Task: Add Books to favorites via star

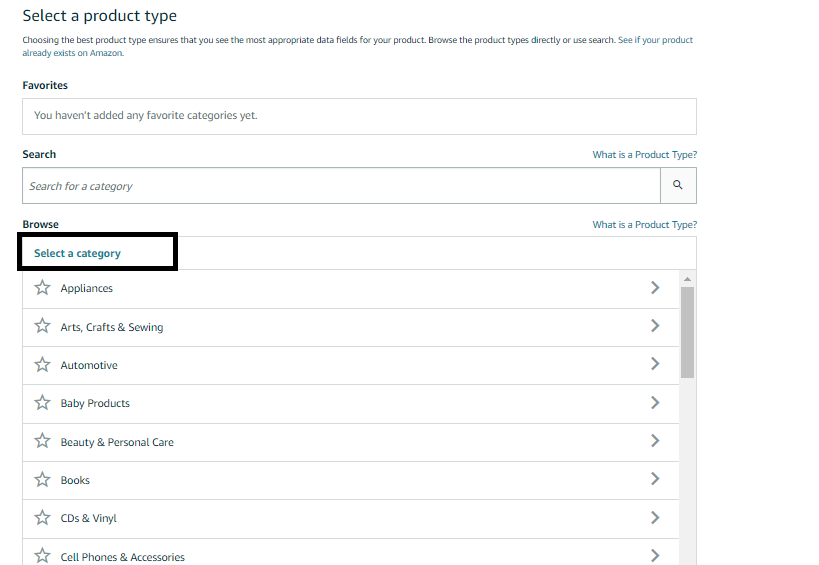Action: click(x=42, y=479)
